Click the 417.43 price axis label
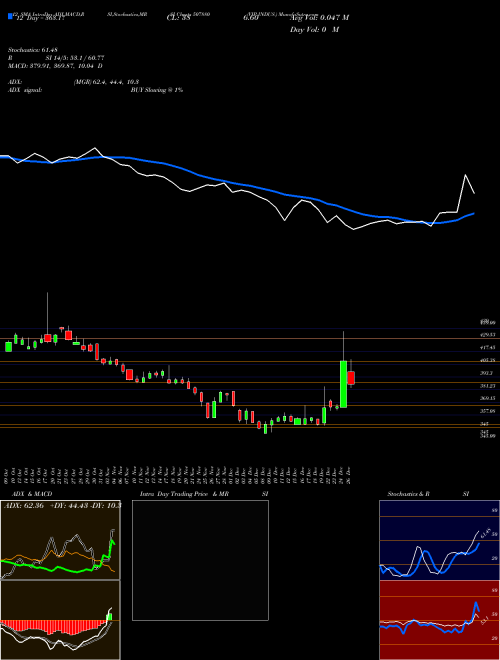 click(x=487, y=348)
